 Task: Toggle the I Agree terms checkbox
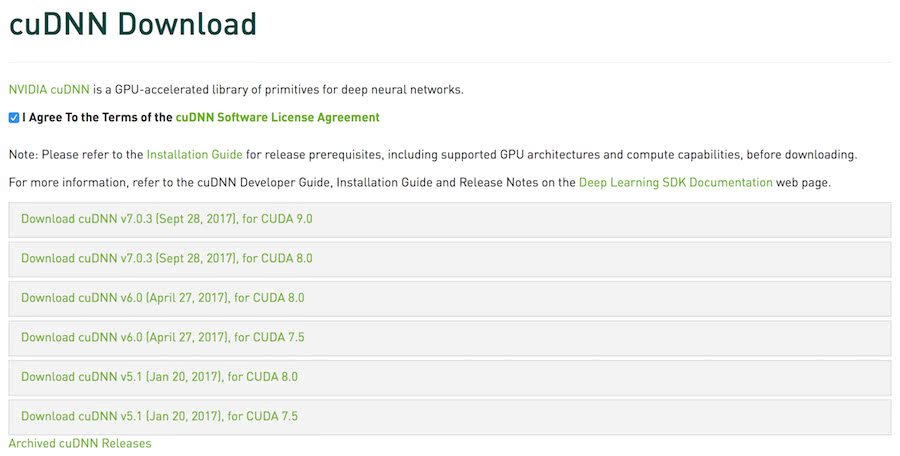(x=14, y=118)
